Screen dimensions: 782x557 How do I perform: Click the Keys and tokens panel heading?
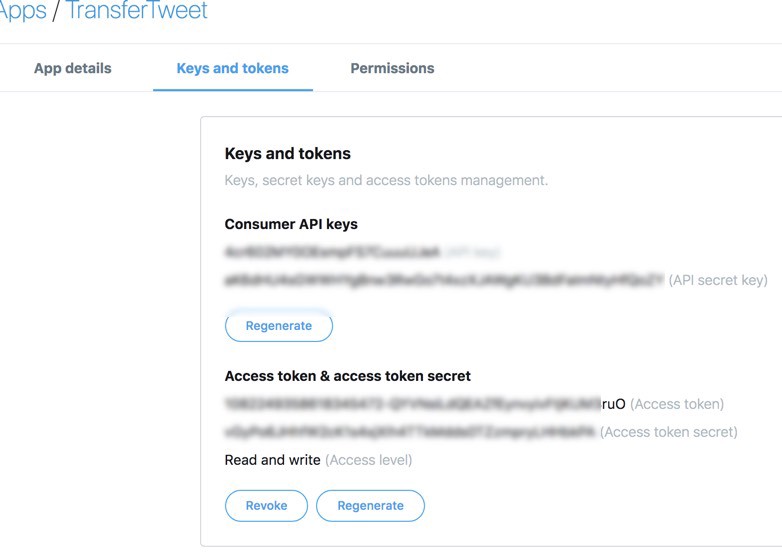[288, 154]
